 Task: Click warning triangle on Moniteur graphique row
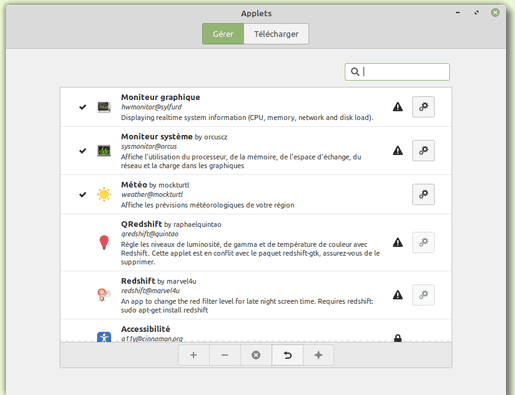[398, 107]
